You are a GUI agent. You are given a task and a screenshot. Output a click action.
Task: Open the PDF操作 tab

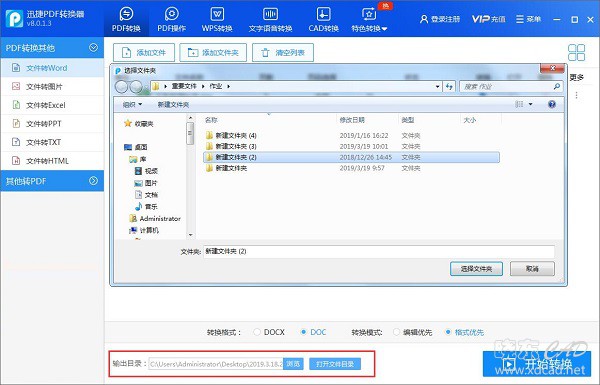[171, 19]
